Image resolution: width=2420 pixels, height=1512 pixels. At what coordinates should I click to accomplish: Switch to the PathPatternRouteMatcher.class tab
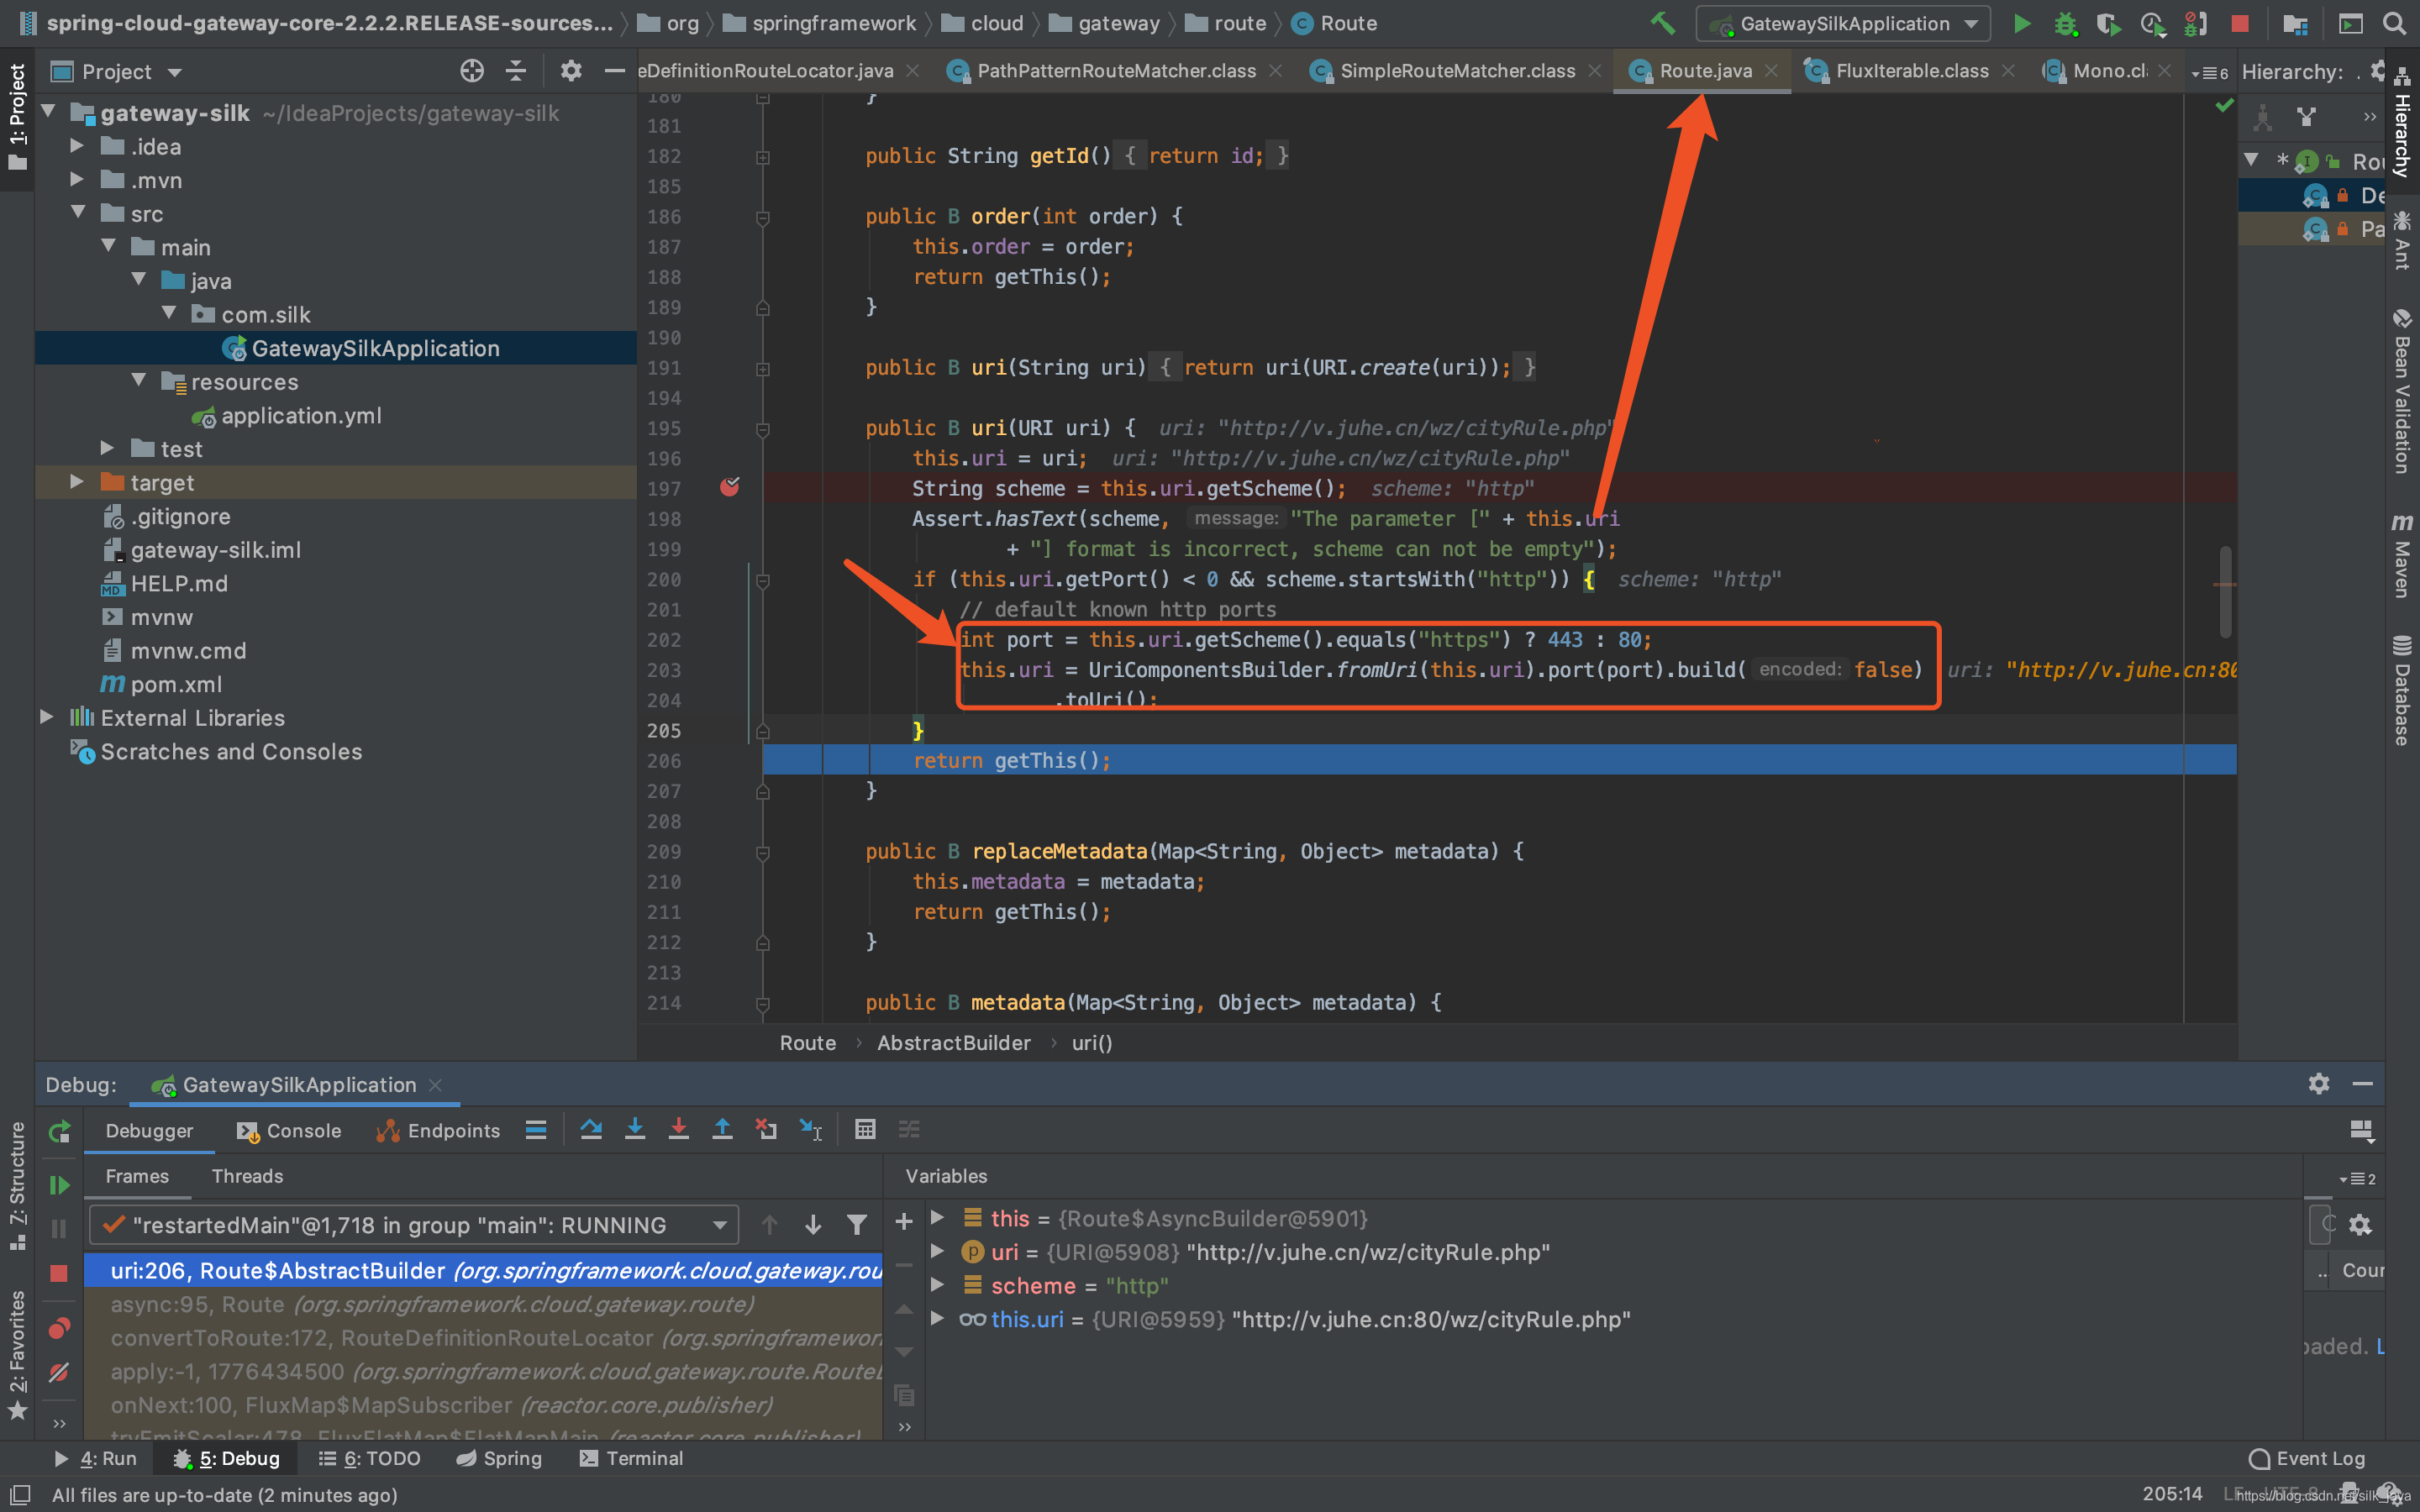click(1115, 71)
